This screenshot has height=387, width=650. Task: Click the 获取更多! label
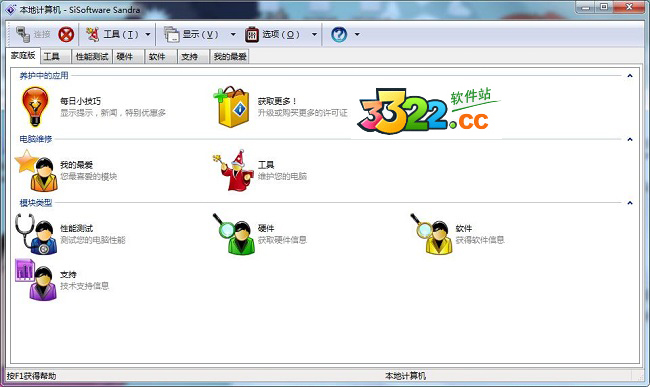pos(277,101)
